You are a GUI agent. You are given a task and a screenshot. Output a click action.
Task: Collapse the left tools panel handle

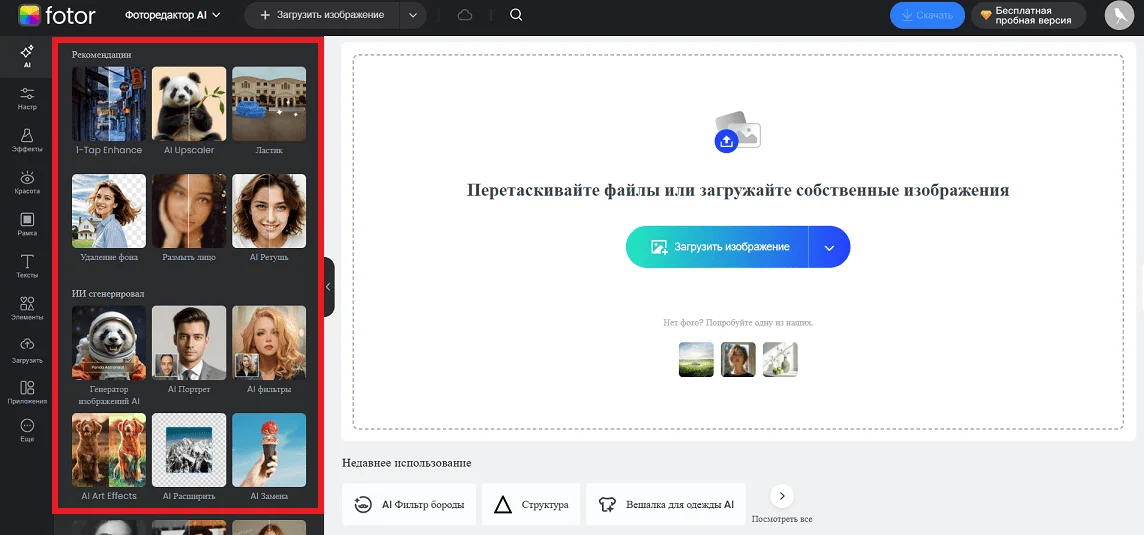click(329, 286)
